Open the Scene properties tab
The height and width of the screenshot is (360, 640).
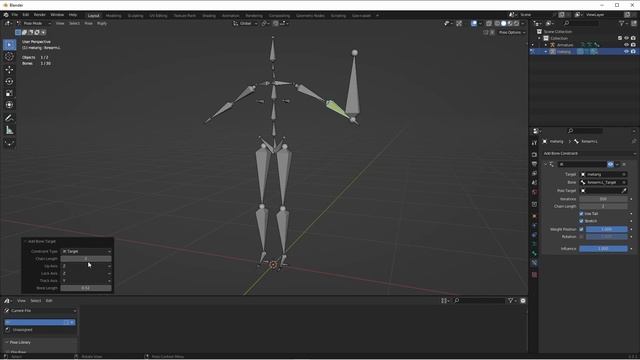(x=534, y=183)
